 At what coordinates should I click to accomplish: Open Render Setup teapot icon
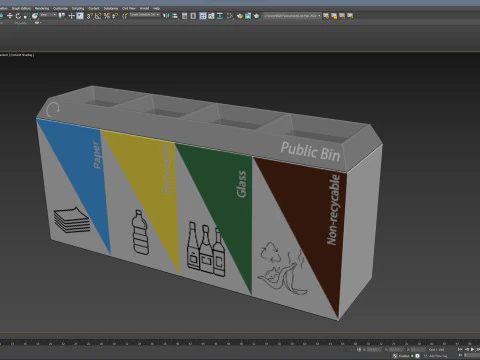tap(240, 16)
